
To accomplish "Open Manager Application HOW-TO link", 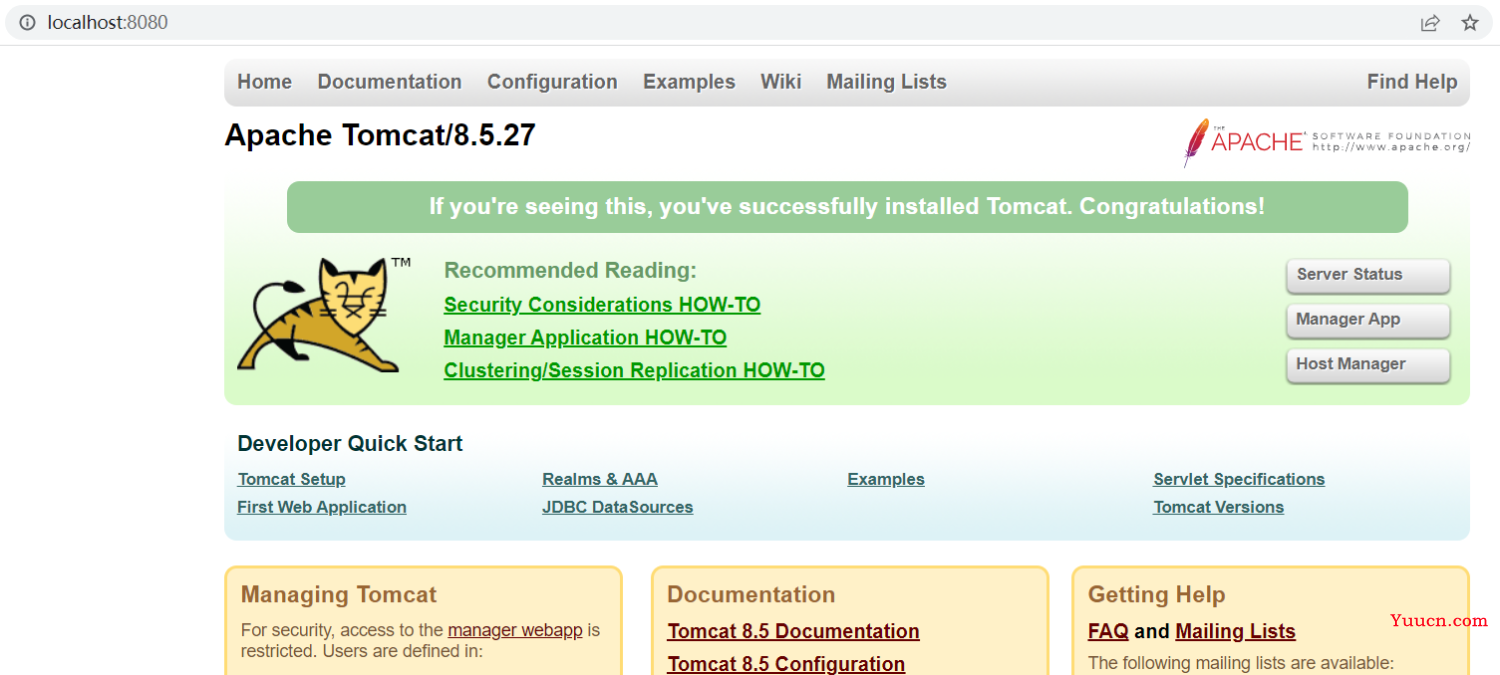I will point(585,338).
